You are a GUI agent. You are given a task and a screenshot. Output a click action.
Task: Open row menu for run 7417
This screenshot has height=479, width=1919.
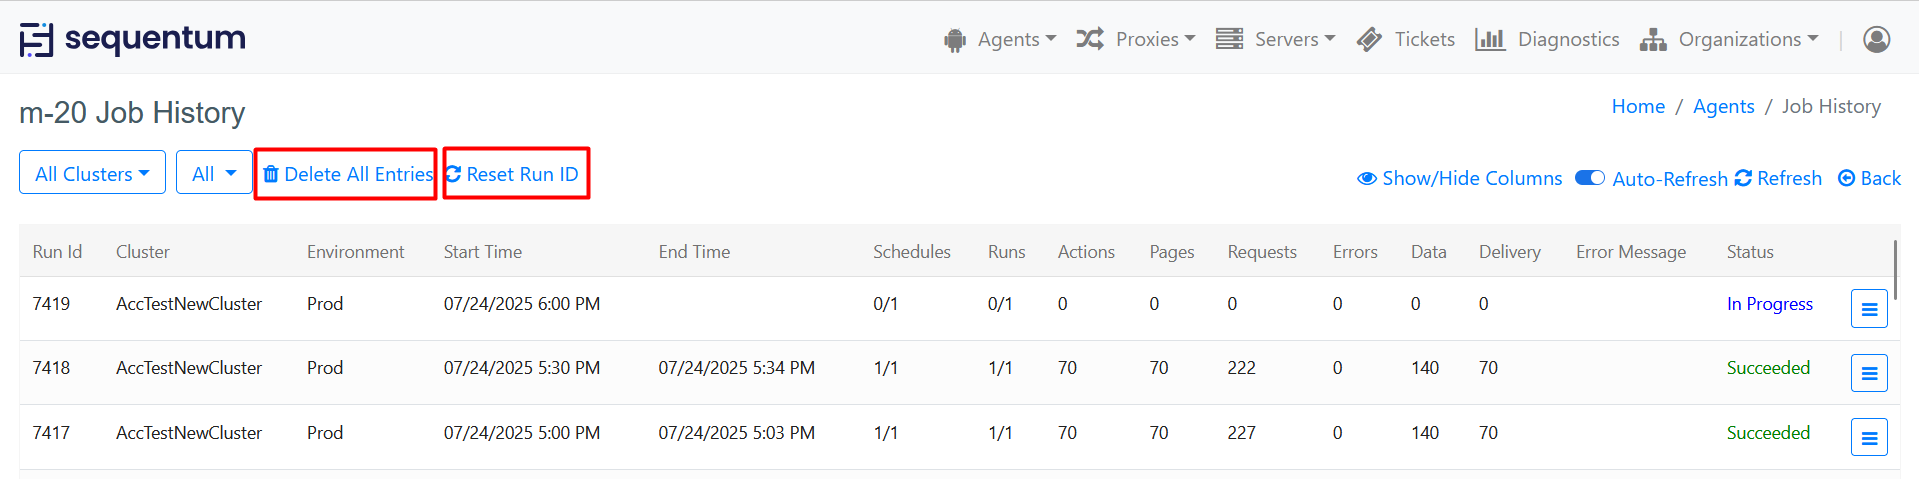pyautogui.click(x=1868, y=437)
